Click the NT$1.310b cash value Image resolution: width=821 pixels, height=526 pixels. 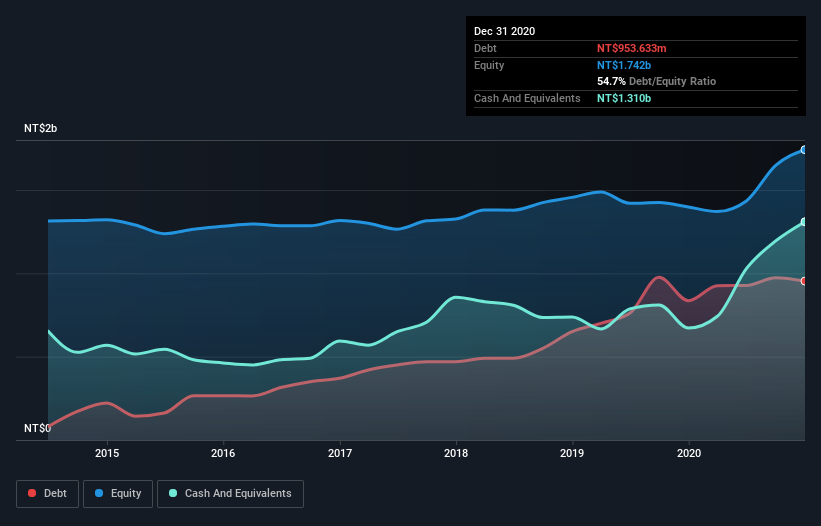(624, 98)
